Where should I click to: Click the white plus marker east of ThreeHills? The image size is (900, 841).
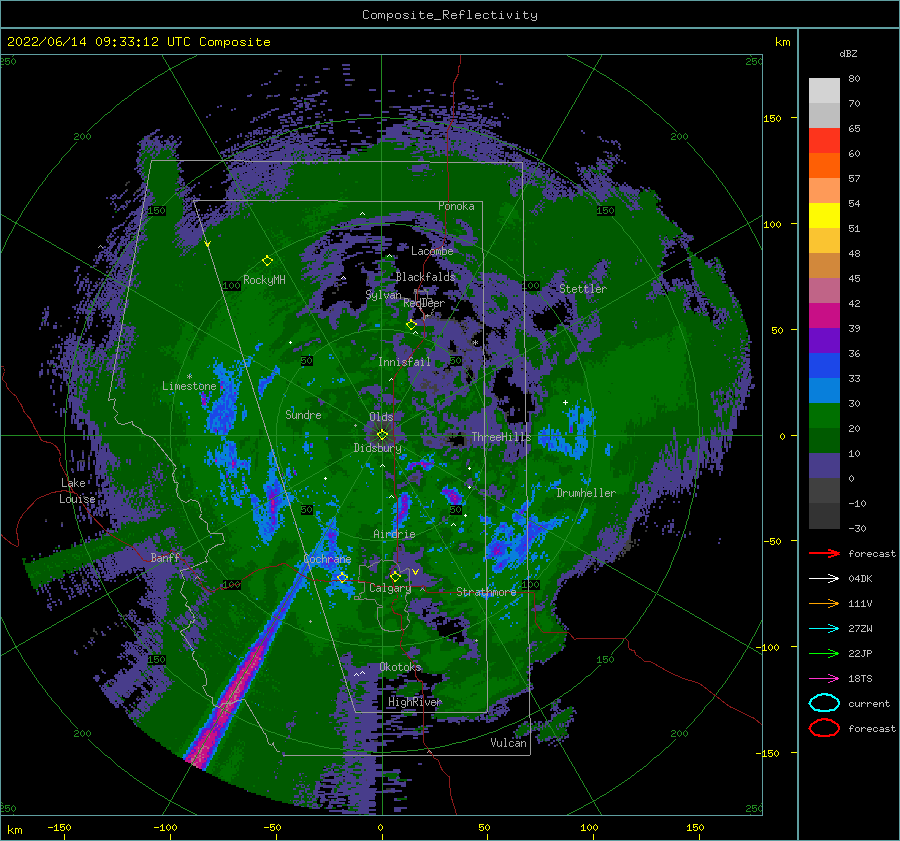click(565, 402)
